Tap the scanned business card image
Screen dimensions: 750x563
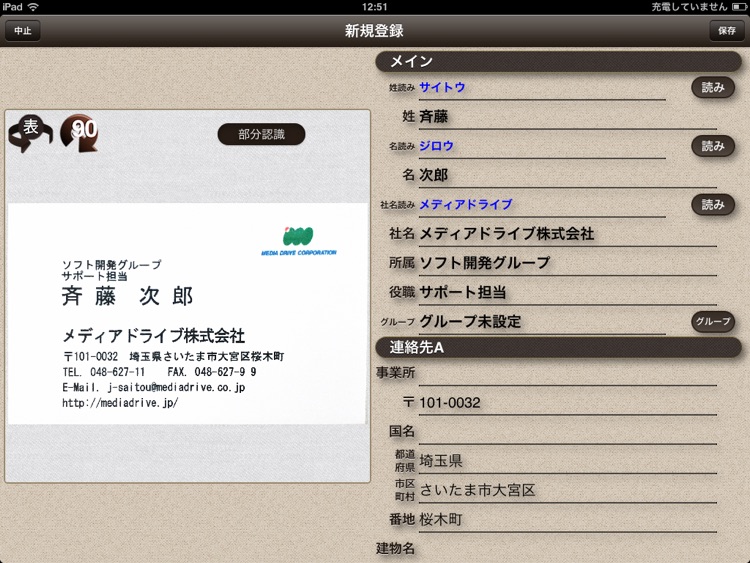tap(188, 314)
